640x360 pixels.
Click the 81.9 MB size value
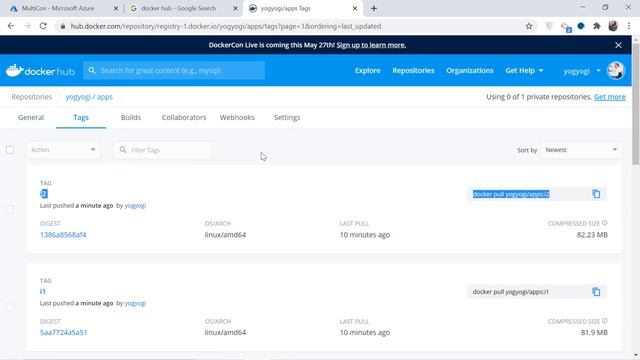click(594, 333)
